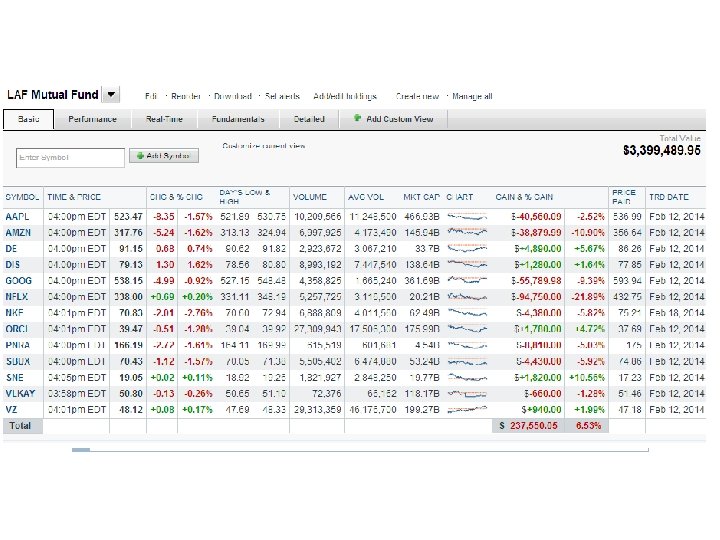The height and width of the screenshot is (540, 720).
Task: Open the AMZN row mini chart
Action: pyautogui.click(x=467, y=233)
